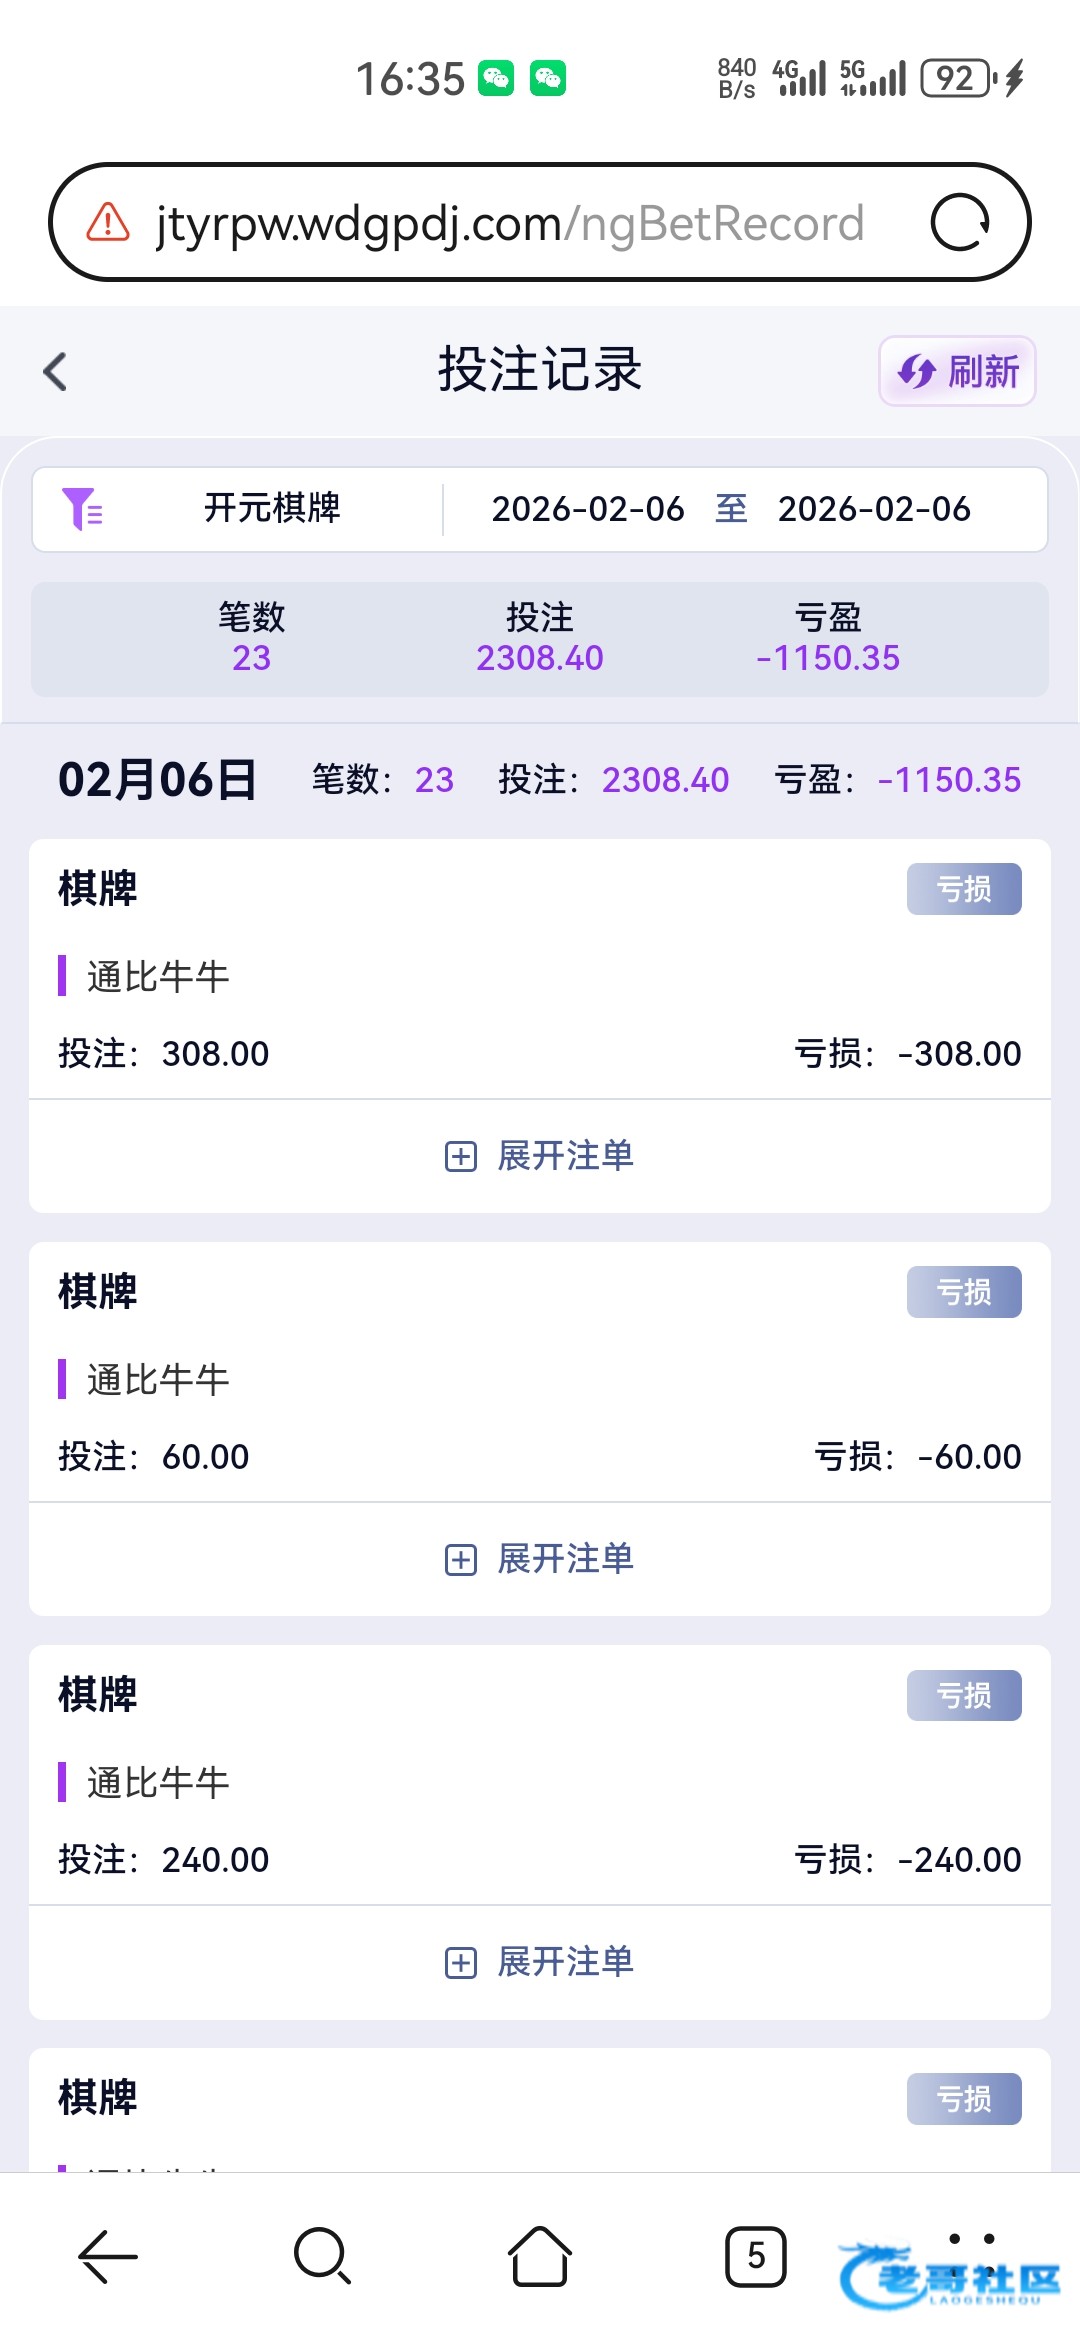Open the tab switcher showing 5 tabs
The width and height of the screenshot is (1080, 2340).
coord(756,2256)
